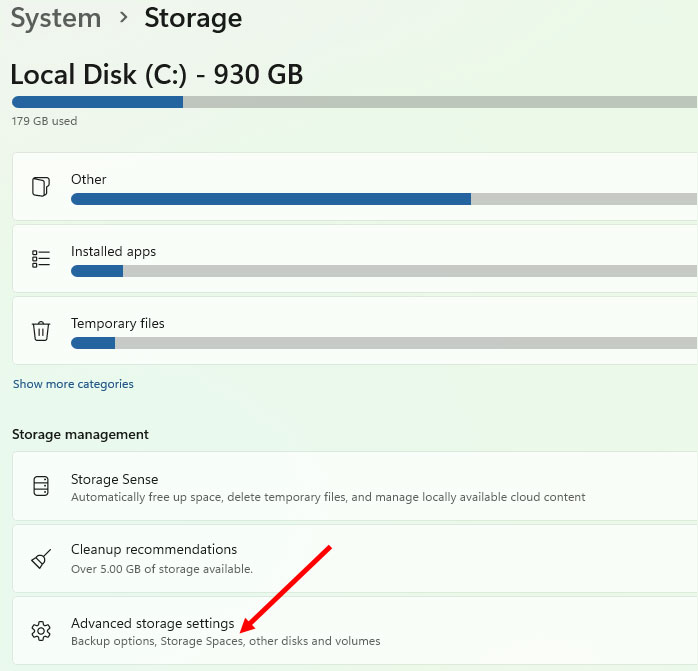Click the Installed apps list icon
698x671 pixels.
[x=40, y=259]
